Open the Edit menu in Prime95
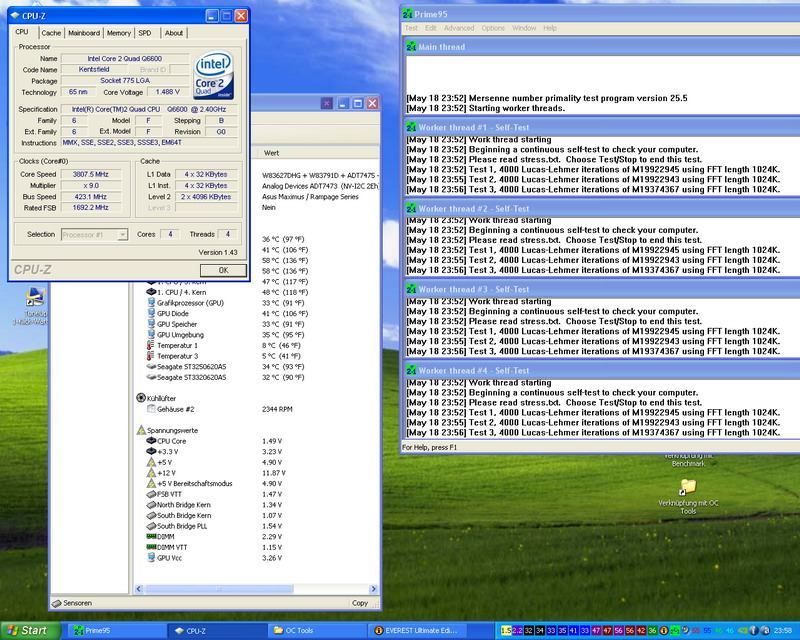The image size is (800, 640). pos(431,28)
